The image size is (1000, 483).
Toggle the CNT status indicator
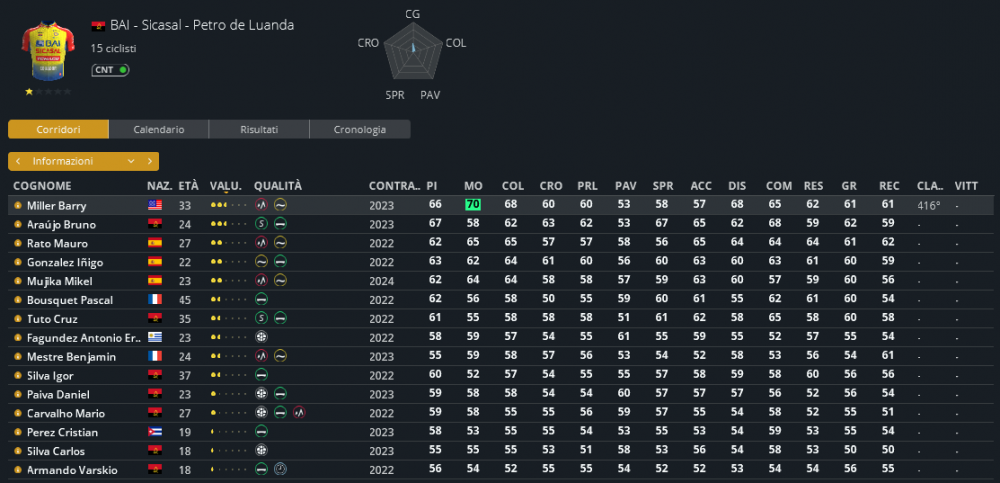pos(110,70)
